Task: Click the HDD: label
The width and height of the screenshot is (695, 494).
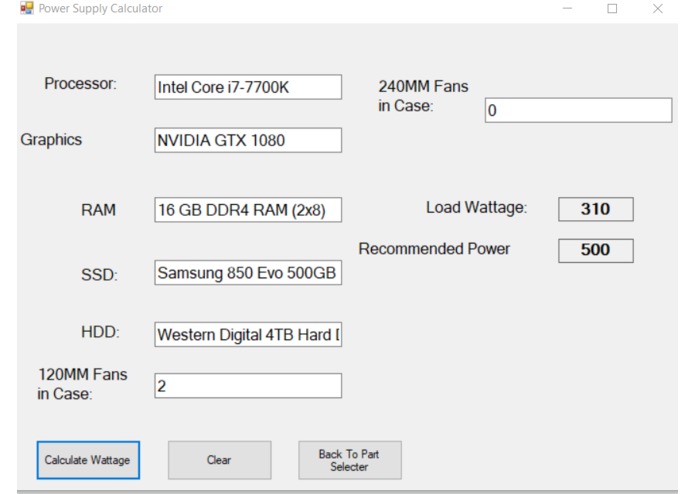Action: tap(100, 332)
